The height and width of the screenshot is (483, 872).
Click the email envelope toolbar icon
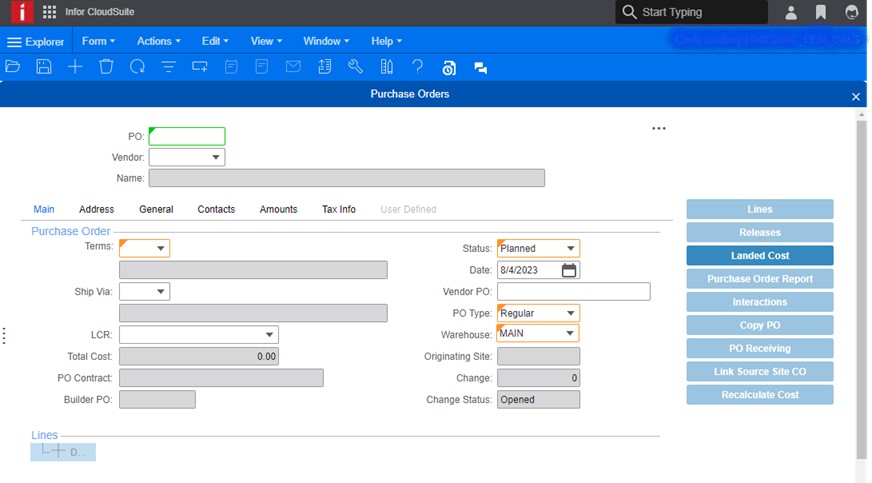tap(293, 67)
